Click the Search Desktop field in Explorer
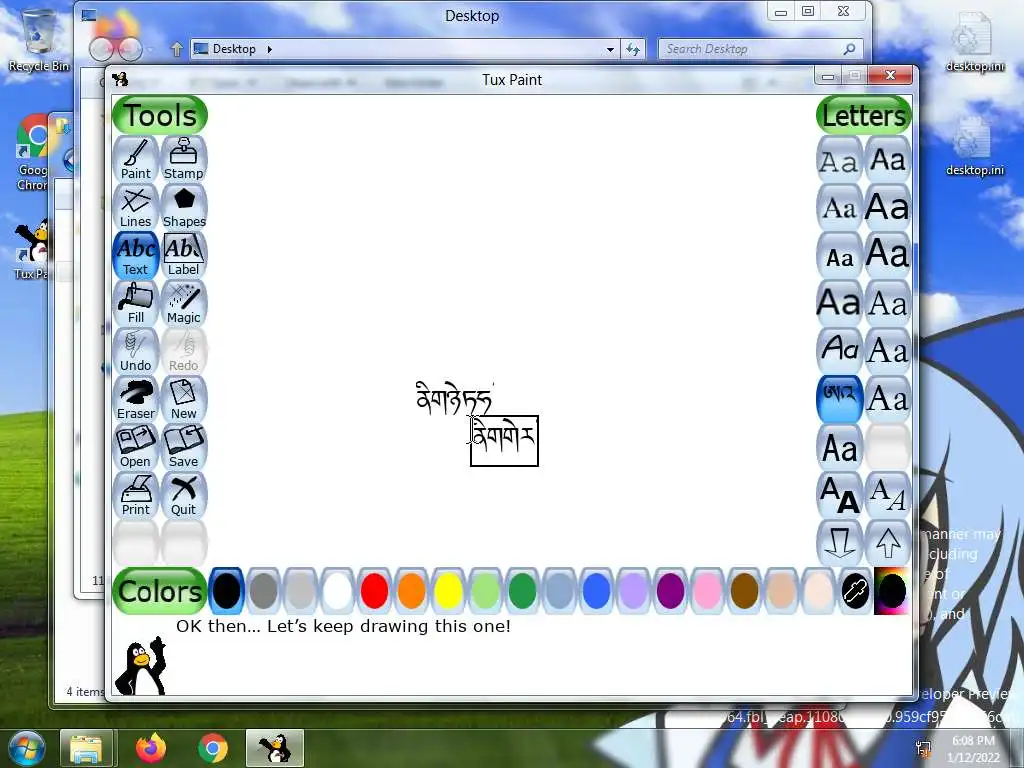The height and width of the screenshot is (768, 1024). pyautogui.click(x=761, y=49)
